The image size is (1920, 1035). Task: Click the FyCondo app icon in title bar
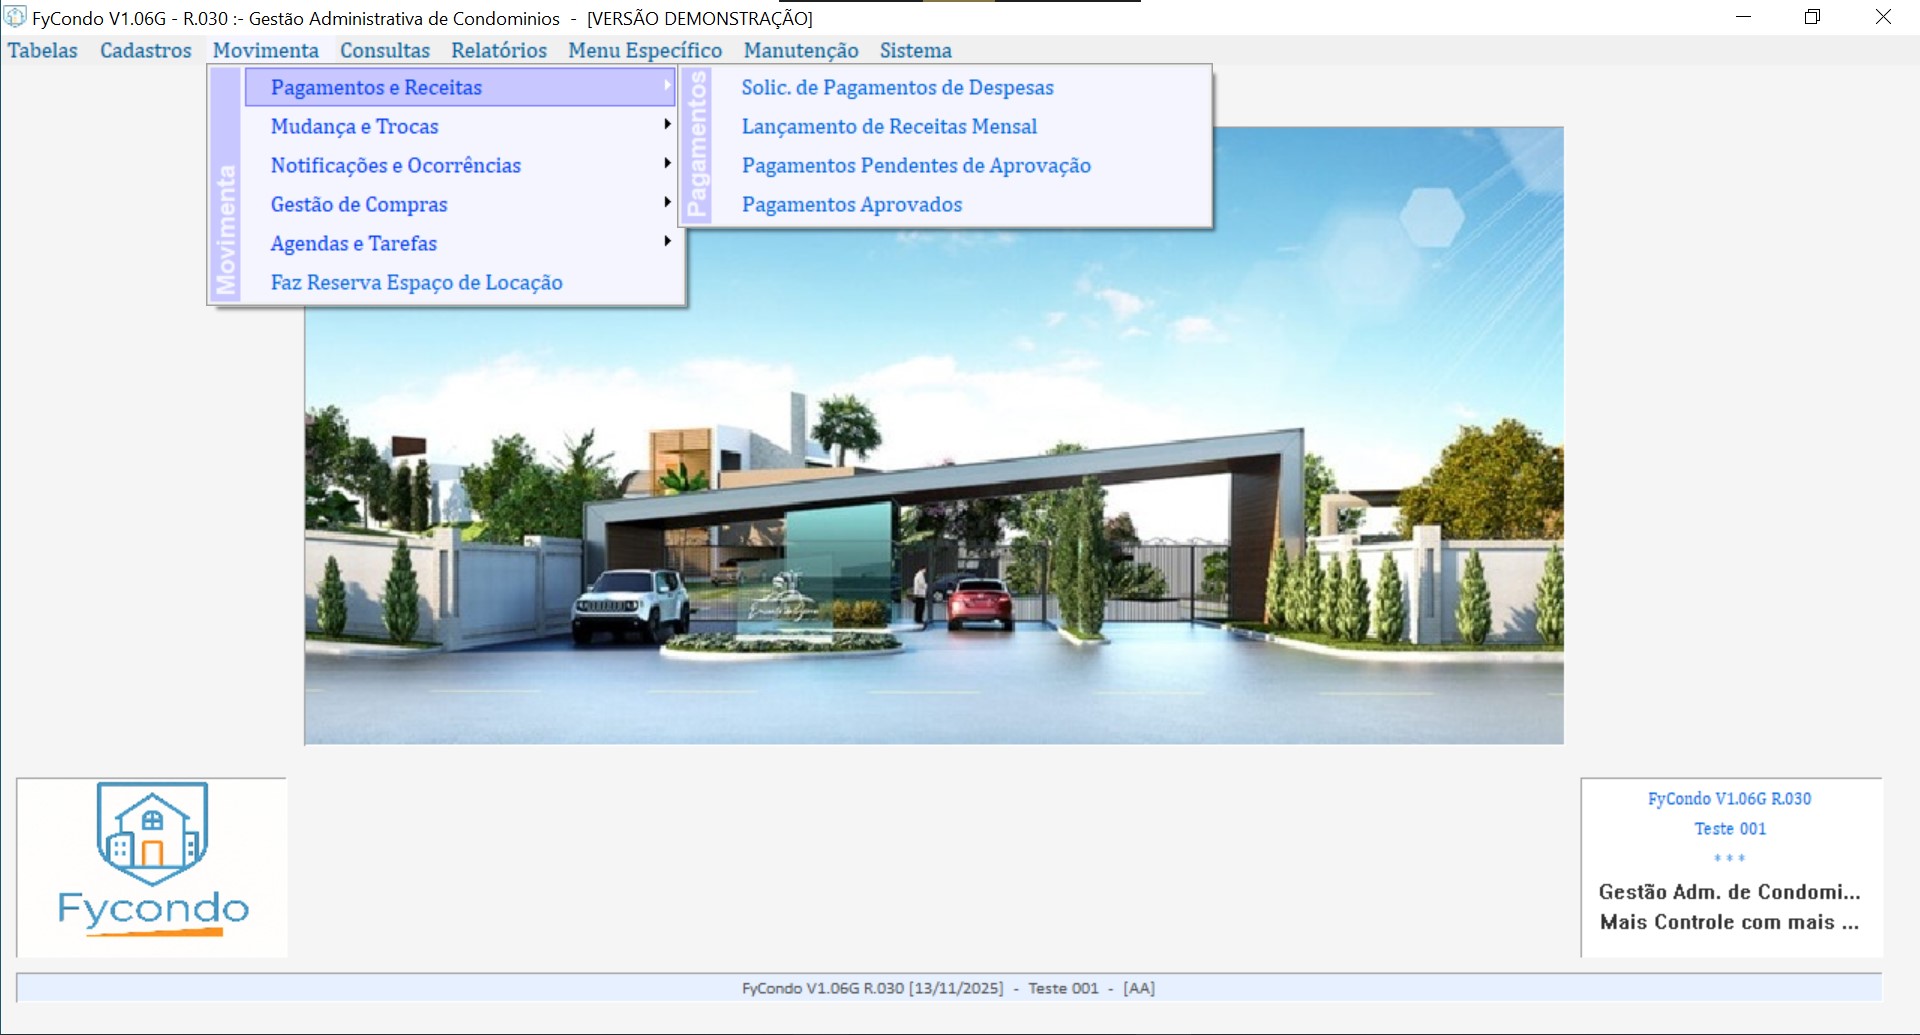click(15, 17)
